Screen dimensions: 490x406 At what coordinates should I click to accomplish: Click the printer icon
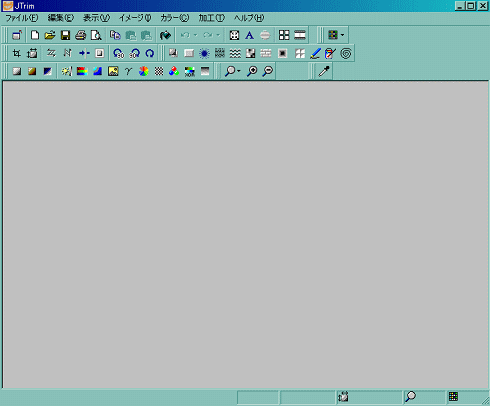point(81,35)
